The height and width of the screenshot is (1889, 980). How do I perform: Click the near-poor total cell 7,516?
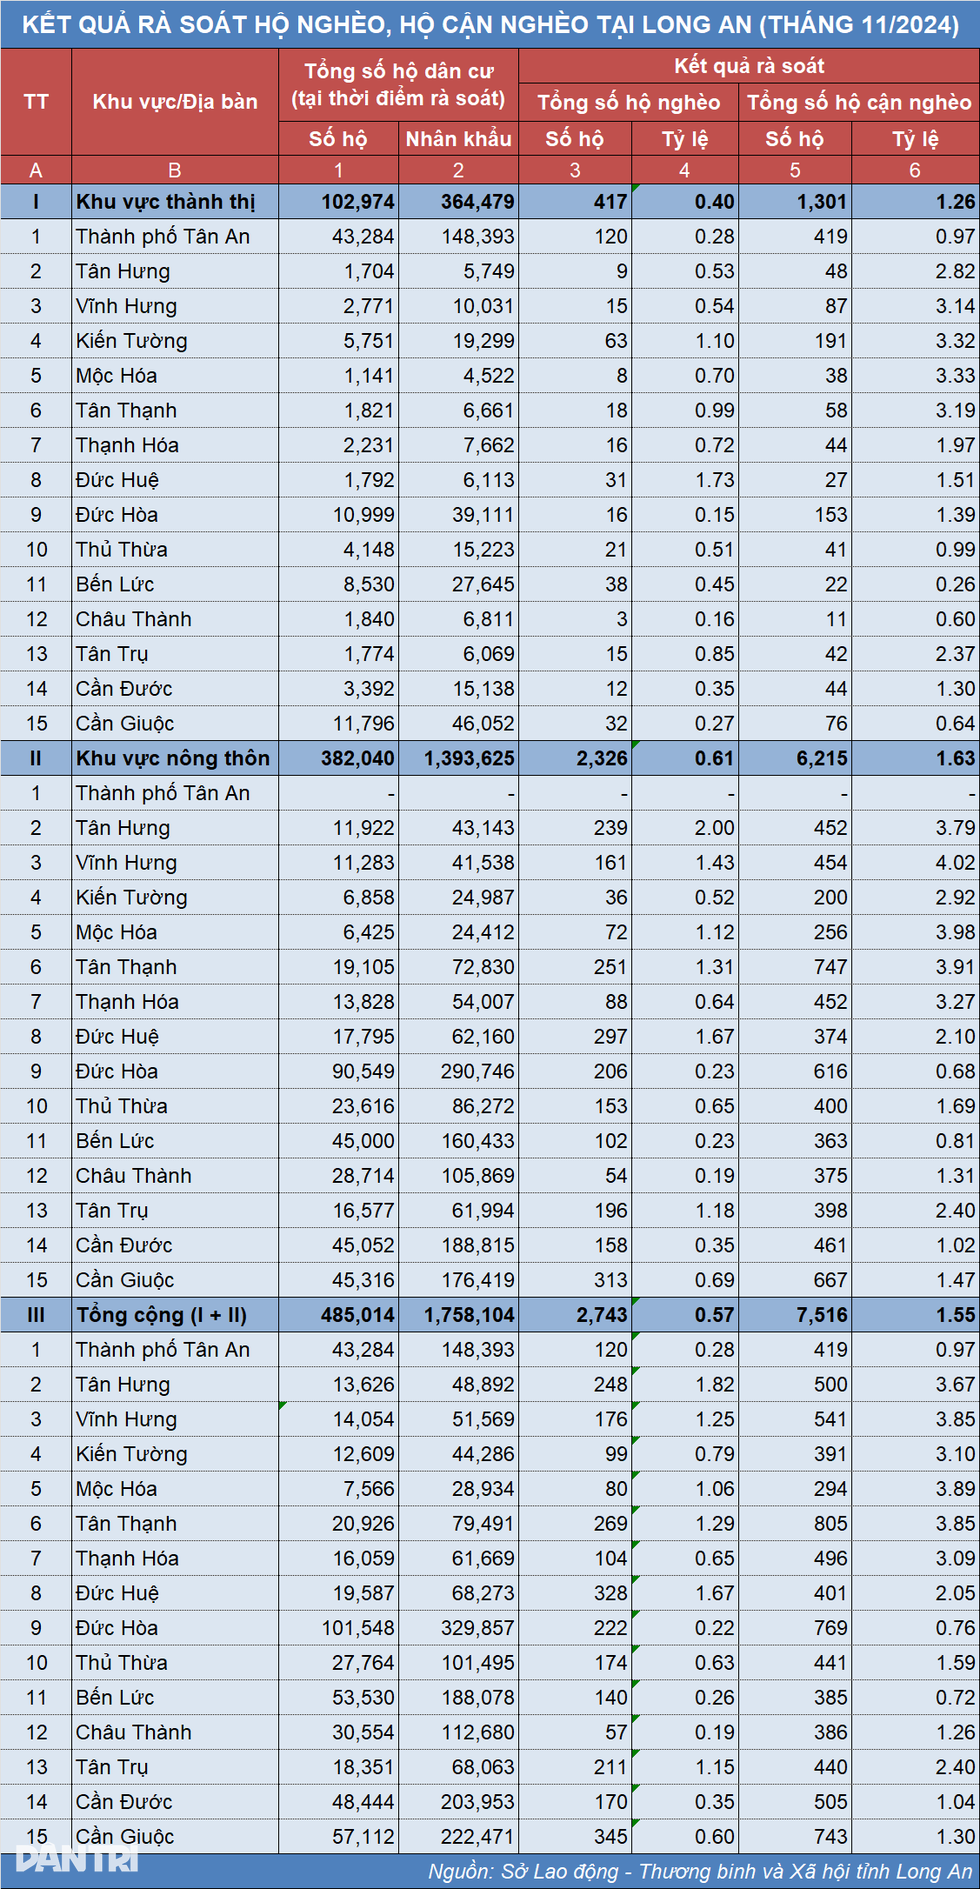click(821, 1315)
